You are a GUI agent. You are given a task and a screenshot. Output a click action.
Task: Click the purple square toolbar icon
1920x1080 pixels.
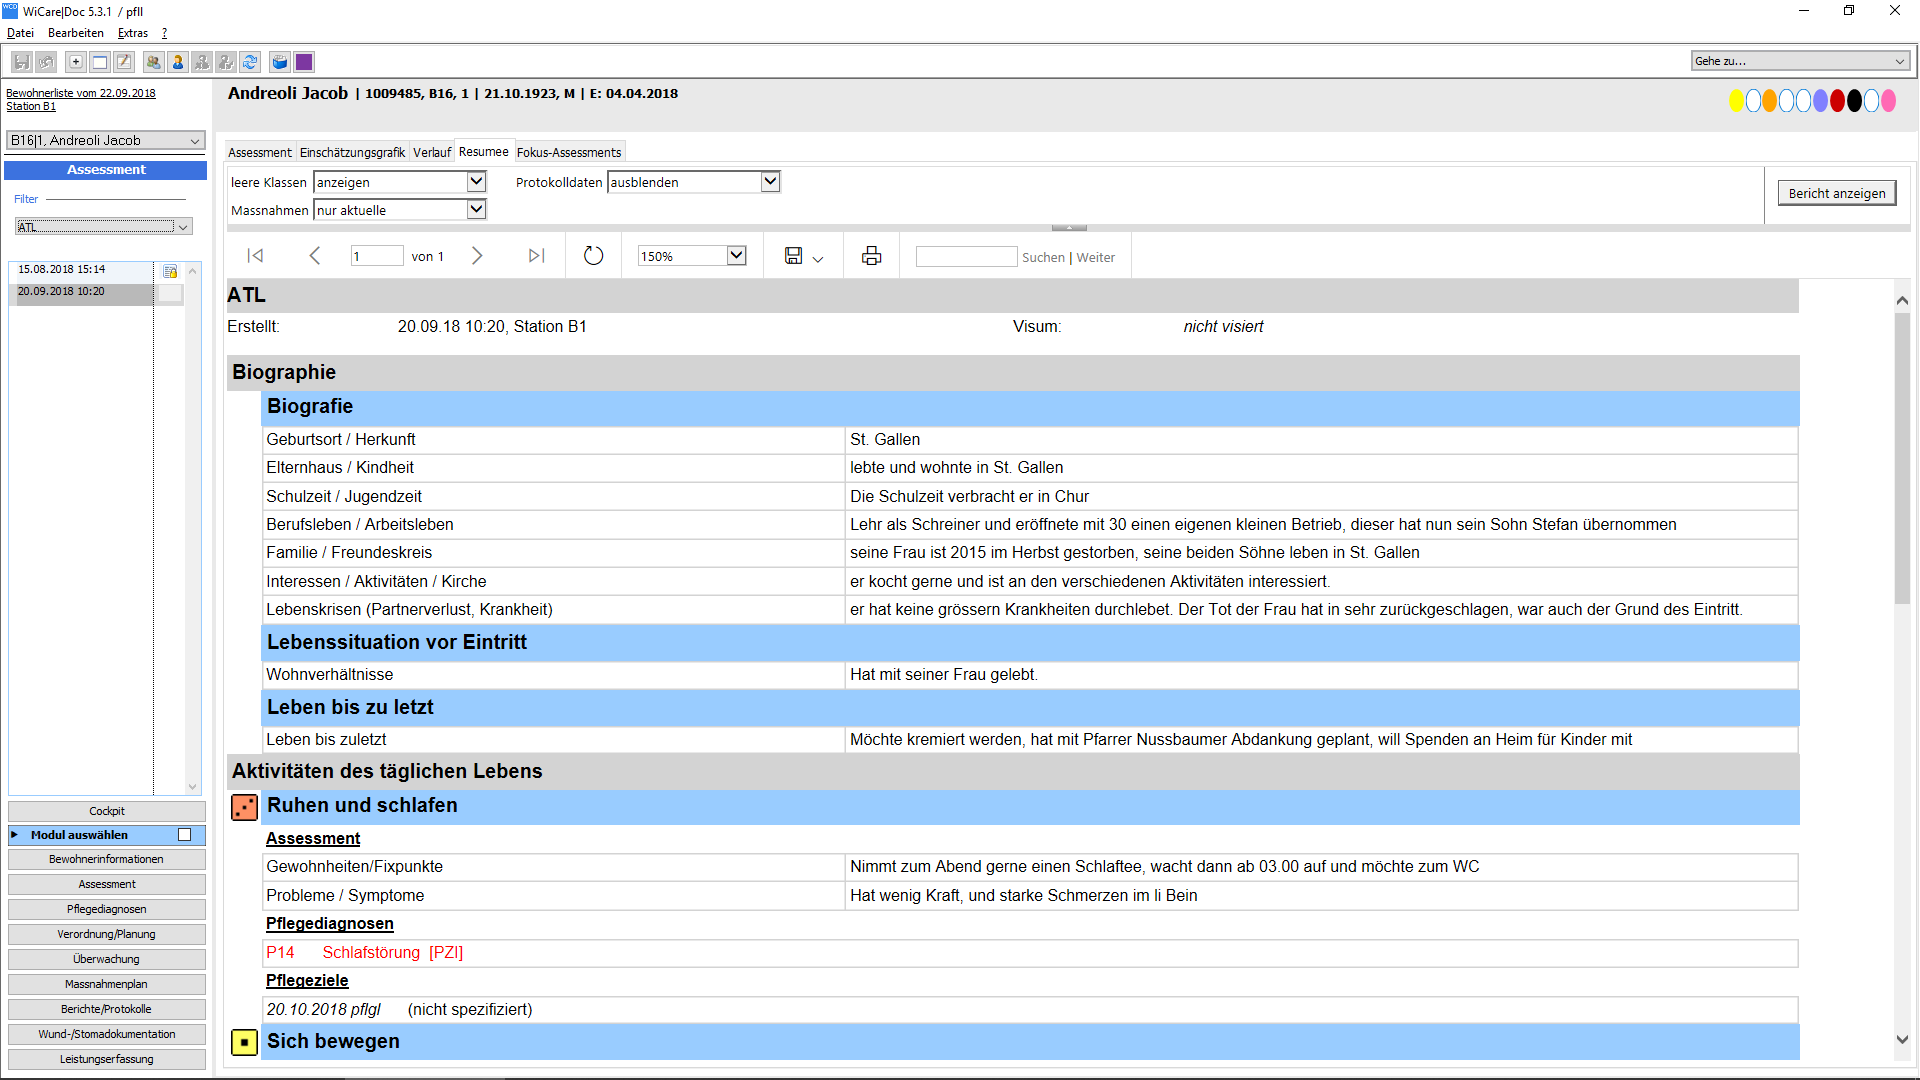coord(304,62)
